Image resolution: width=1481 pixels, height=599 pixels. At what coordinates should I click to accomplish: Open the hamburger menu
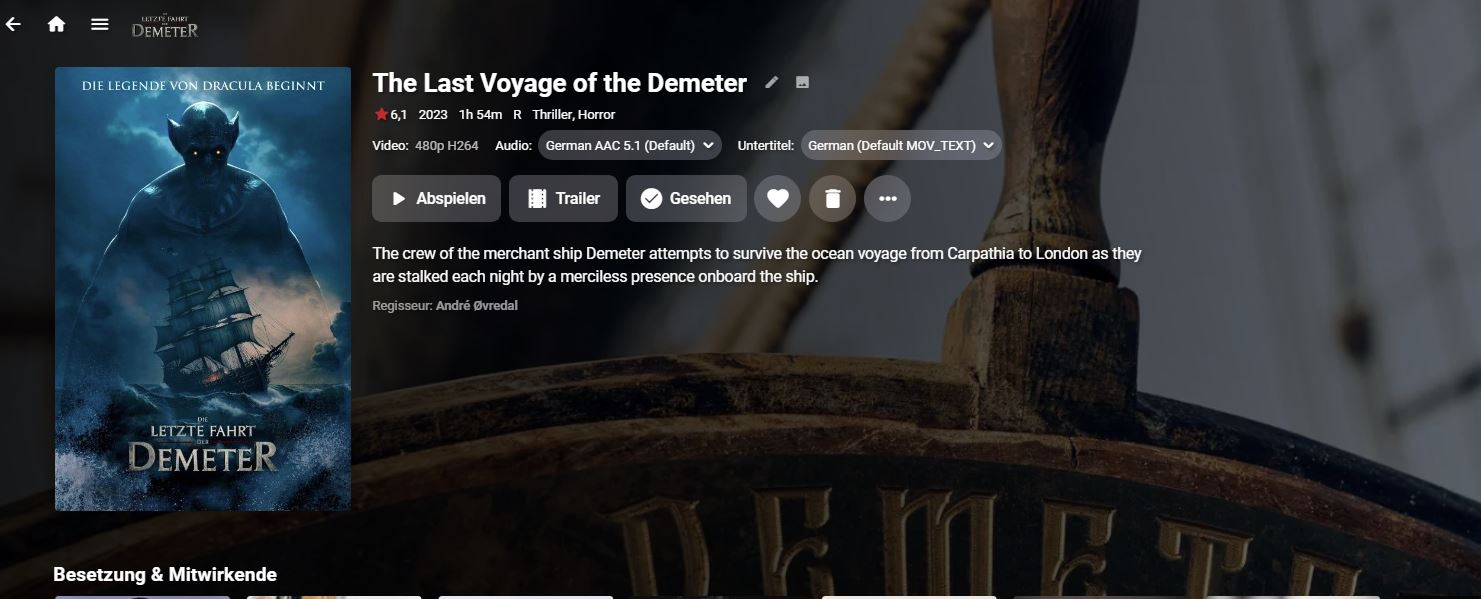(99, 24)
